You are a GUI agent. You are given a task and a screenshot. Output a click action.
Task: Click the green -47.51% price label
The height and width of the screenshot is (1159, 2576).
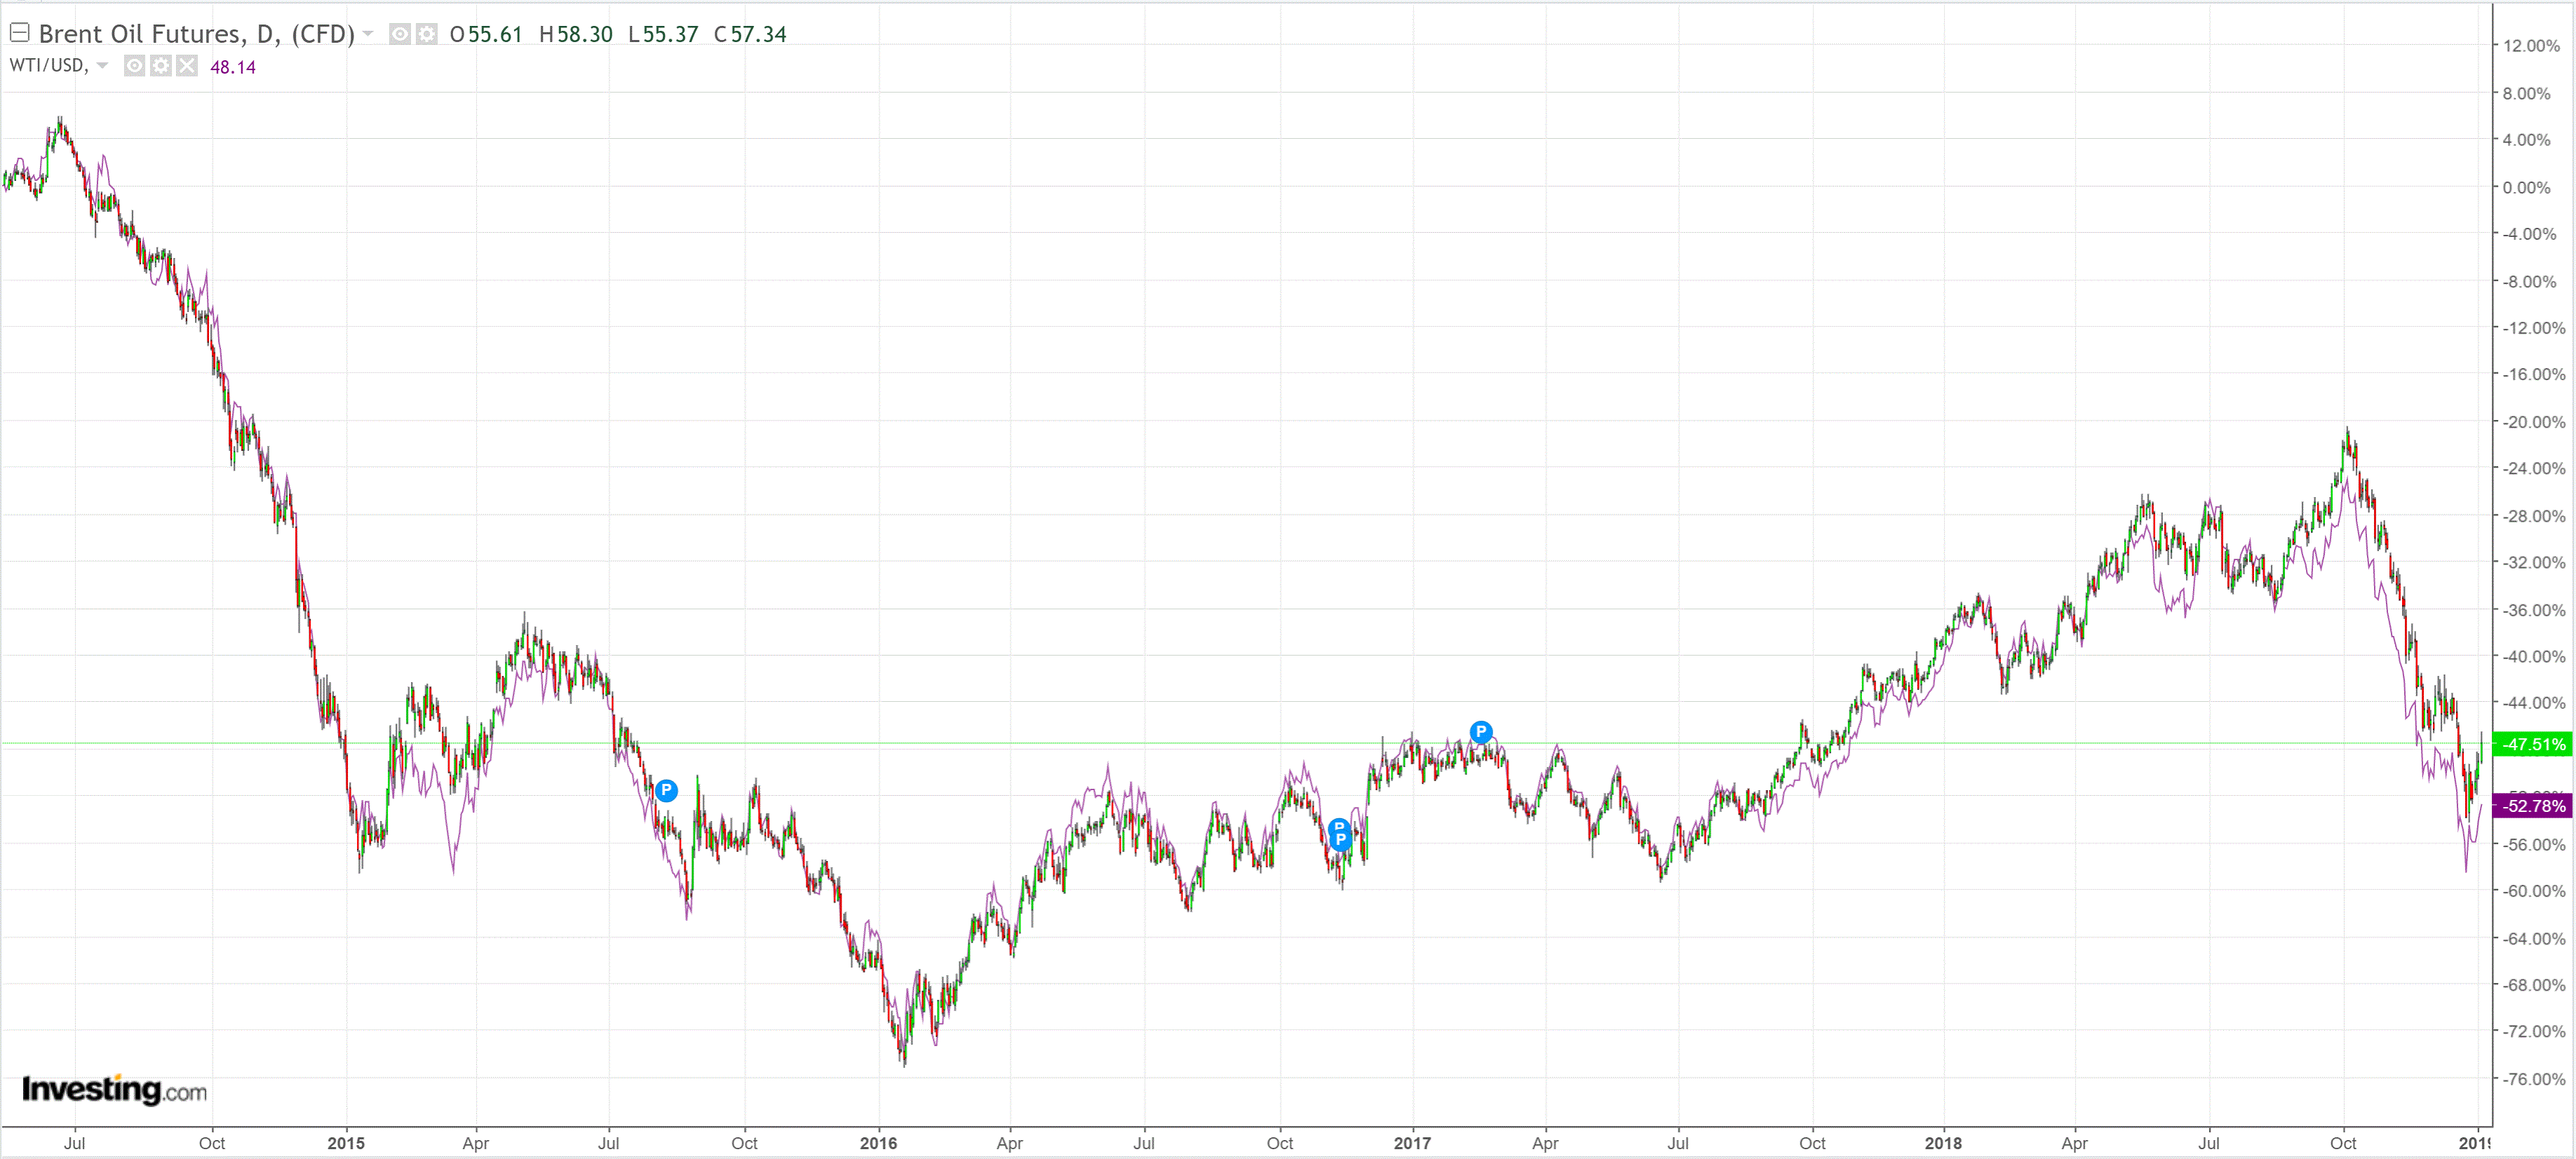[x=2532, y=744]
